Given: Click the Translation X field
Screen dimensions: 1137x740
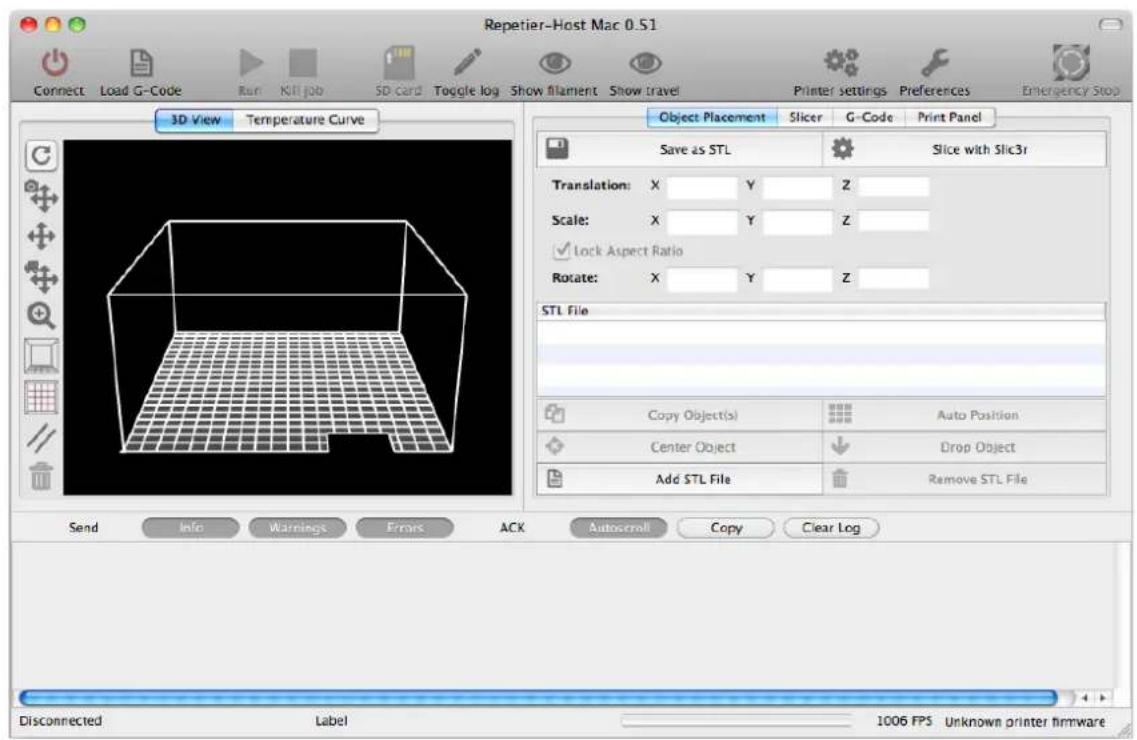Looking at the screenshot, I should tap(702, 186).
